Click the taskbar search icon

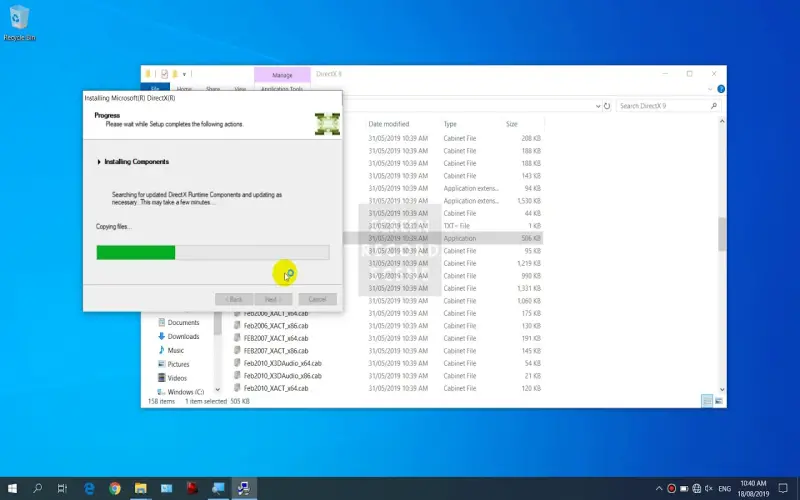37,488
